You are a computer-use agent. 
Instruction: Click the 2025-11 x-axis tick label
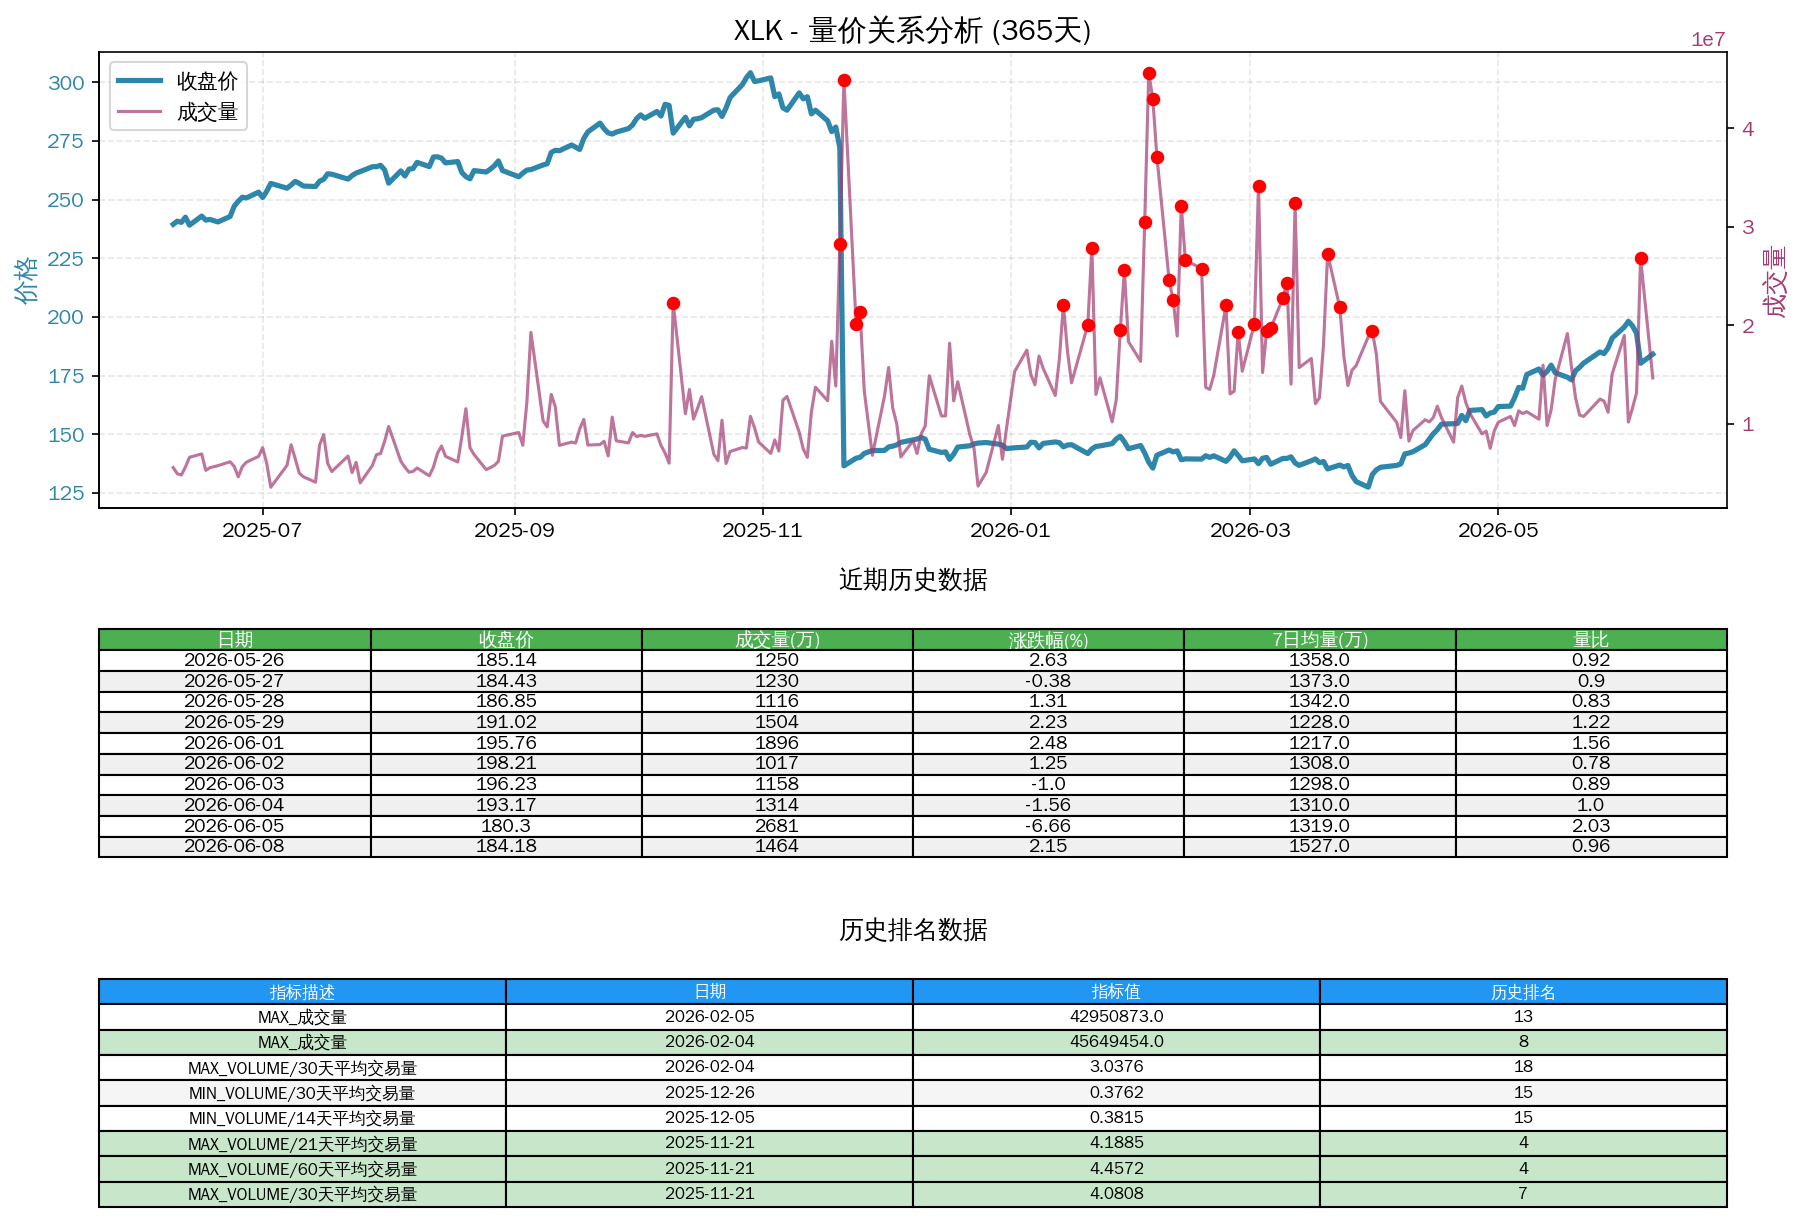tap(762, 530)
